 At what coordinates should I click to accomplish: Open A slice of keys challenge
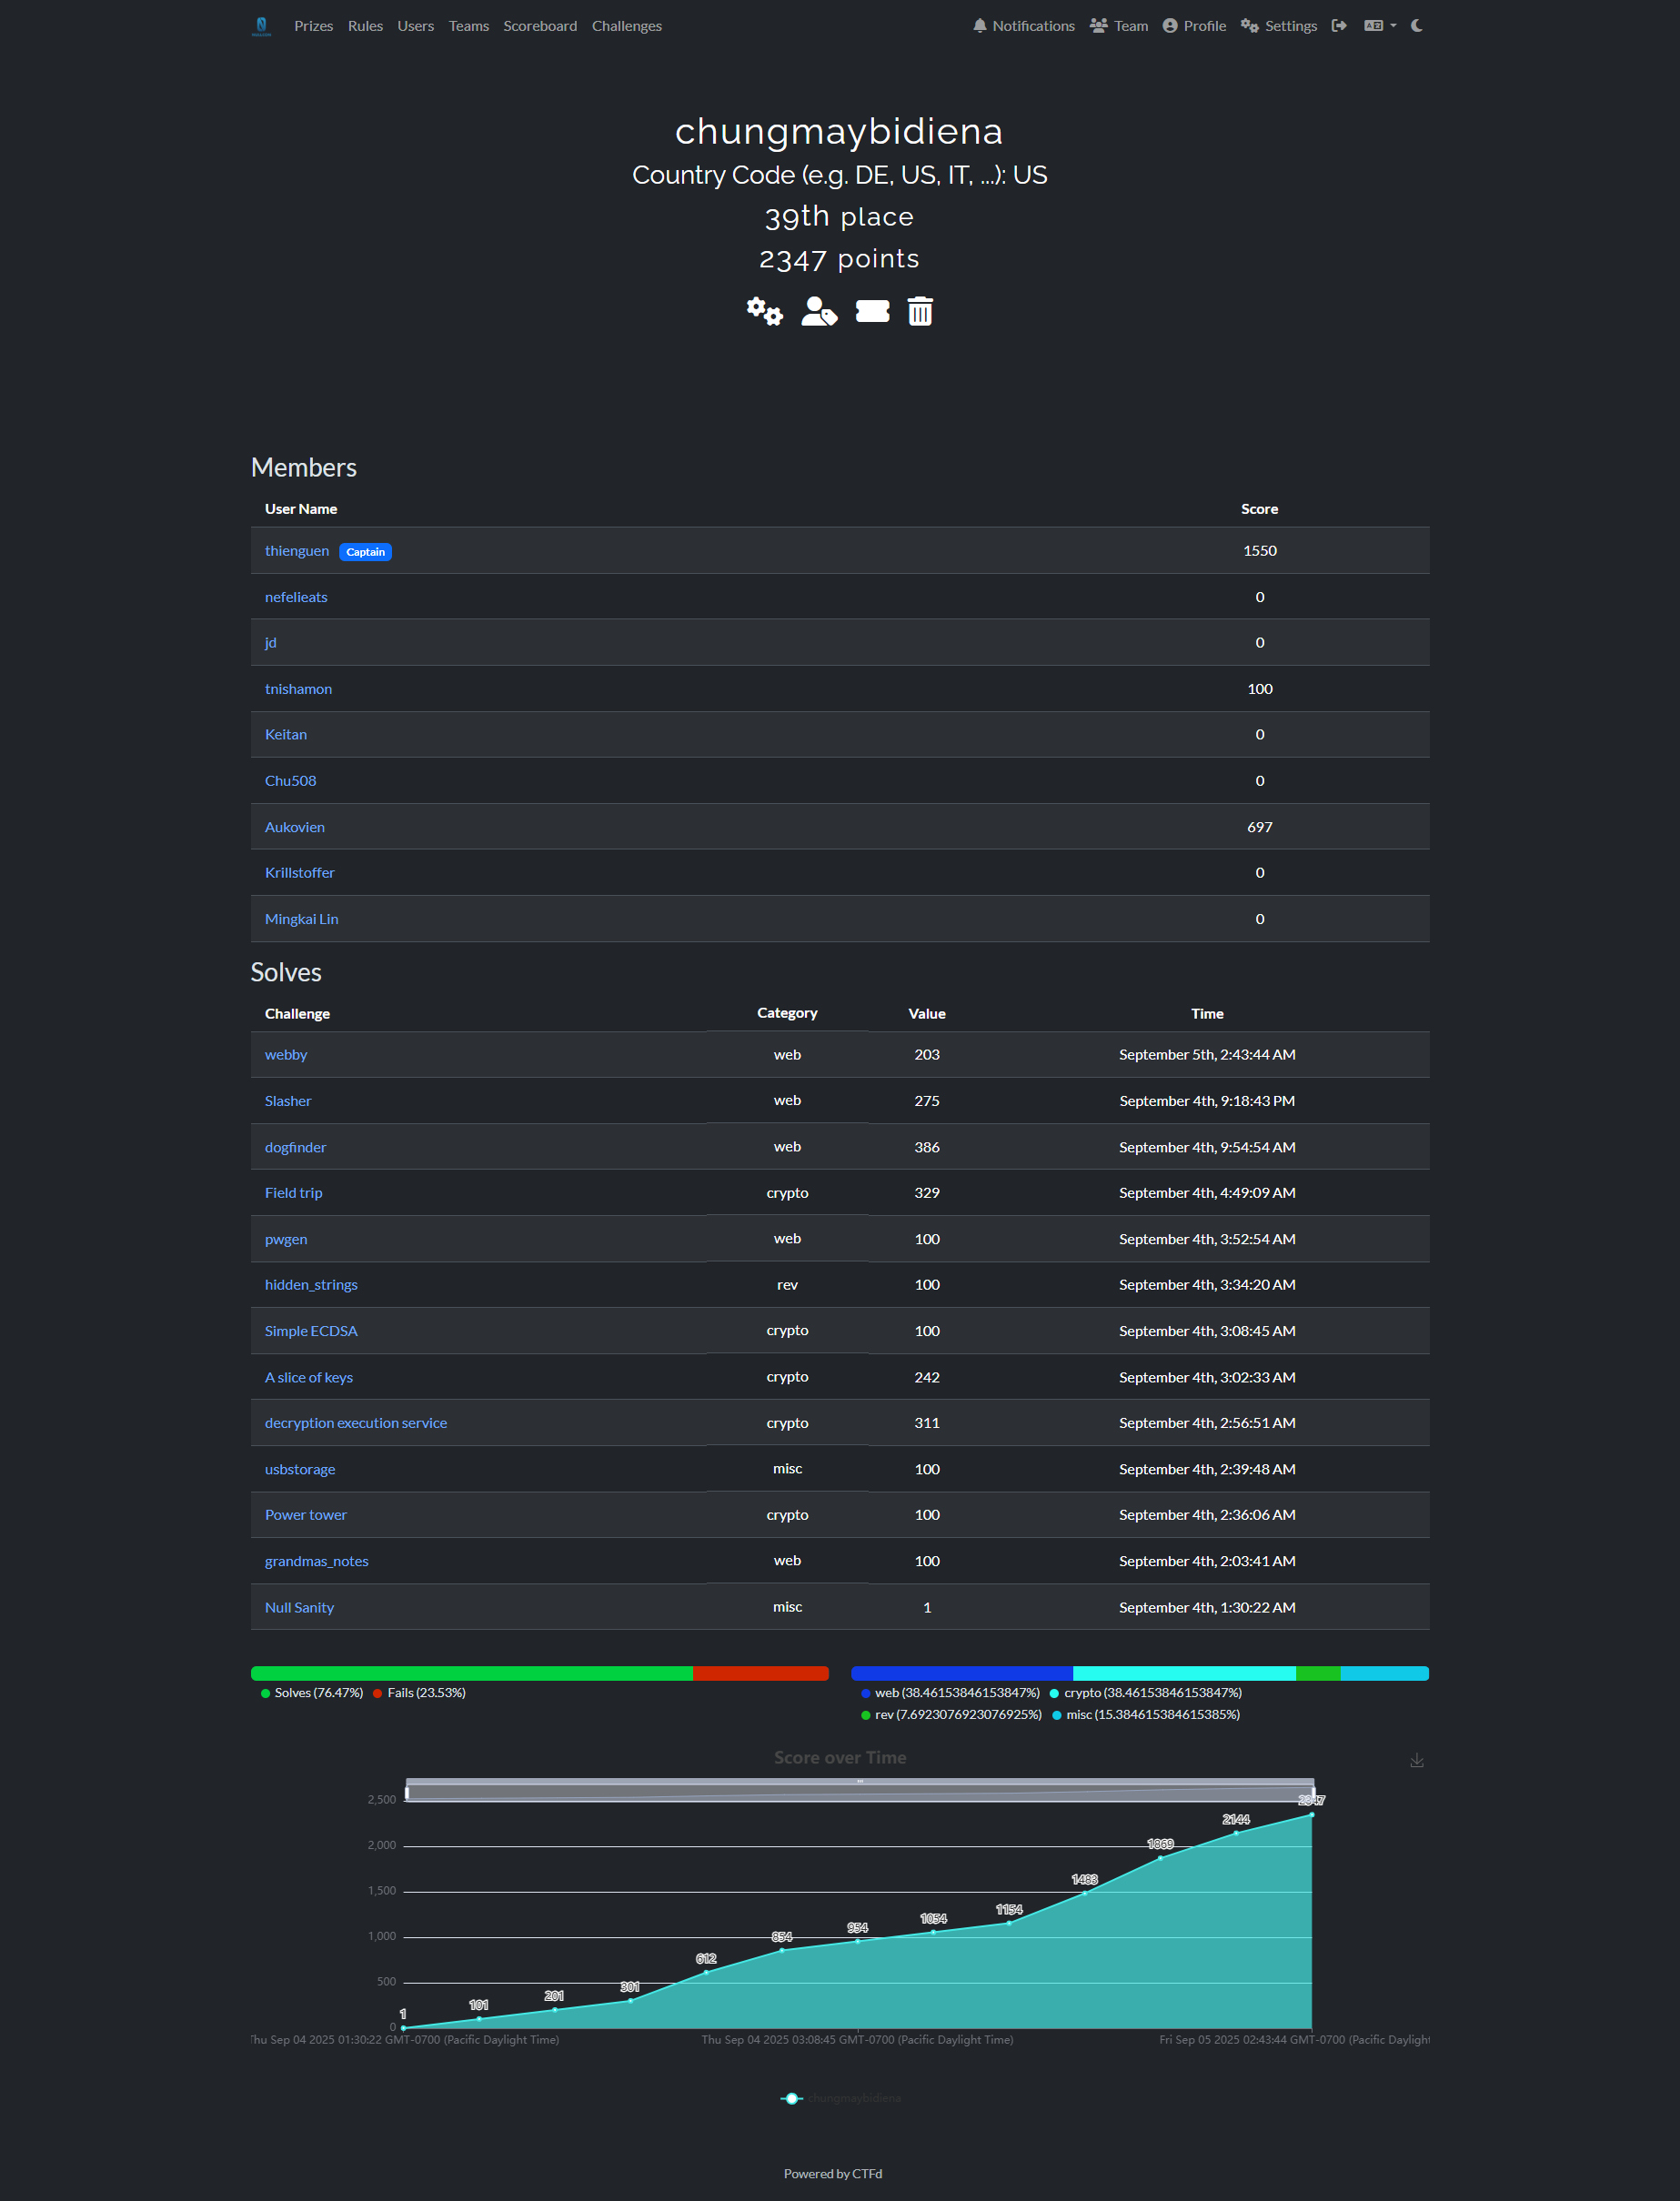coord(308,1377)
